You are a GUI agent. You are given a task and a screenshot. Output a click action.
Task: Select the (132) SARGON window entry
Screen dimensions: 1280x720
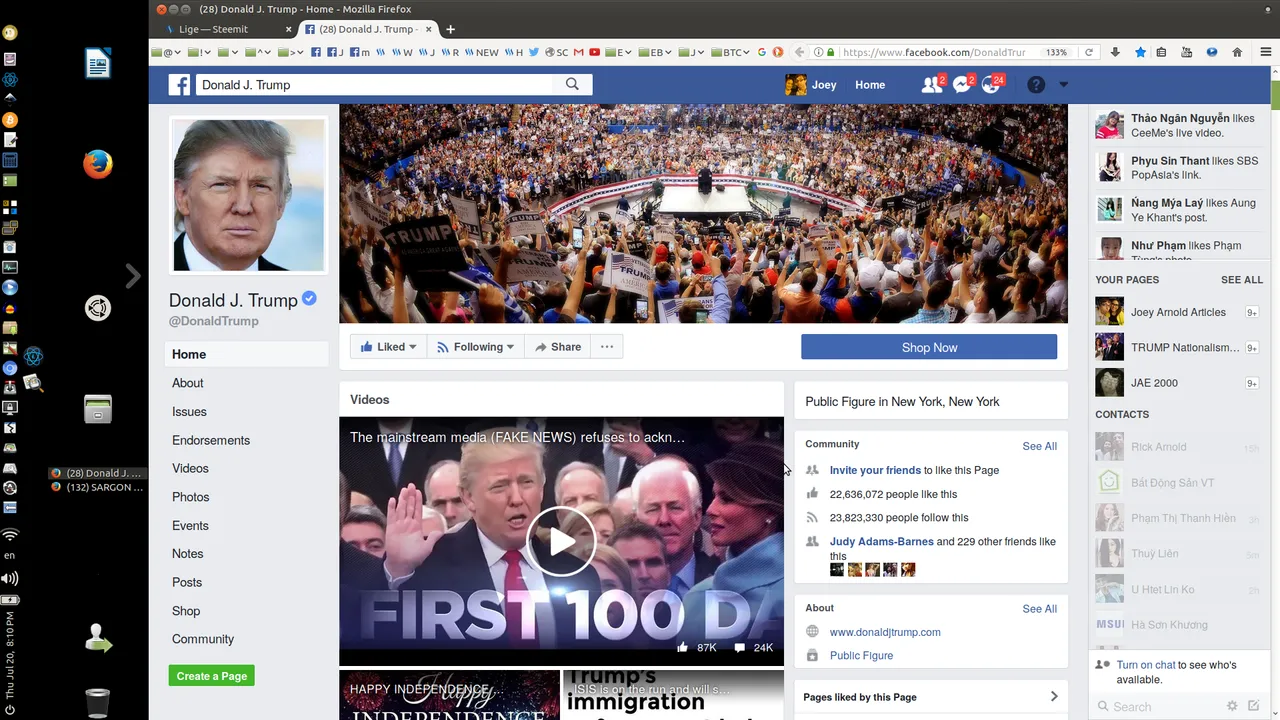tap(97, 487)
